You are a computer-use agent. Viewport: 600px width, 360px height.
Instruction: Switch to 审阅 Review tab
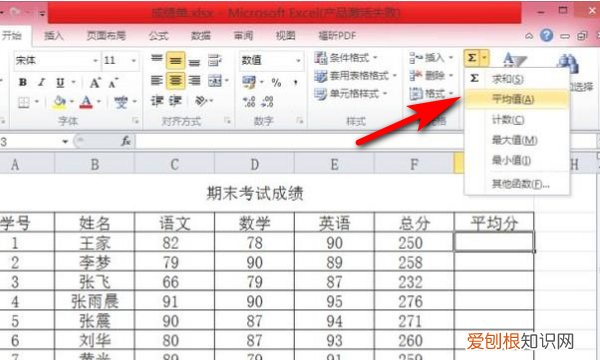tap(243, 36)
